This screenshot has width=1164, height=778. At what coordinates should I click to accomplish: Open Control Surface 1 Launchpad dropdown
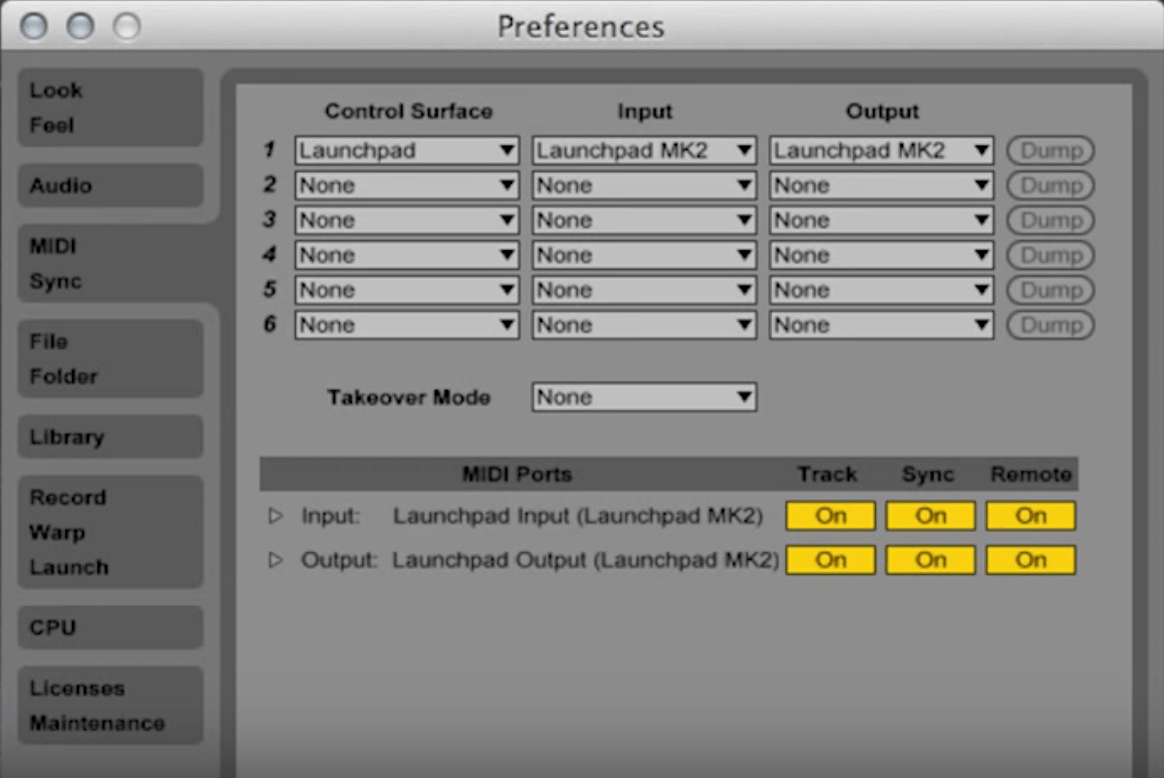click(x=407, y=151)
